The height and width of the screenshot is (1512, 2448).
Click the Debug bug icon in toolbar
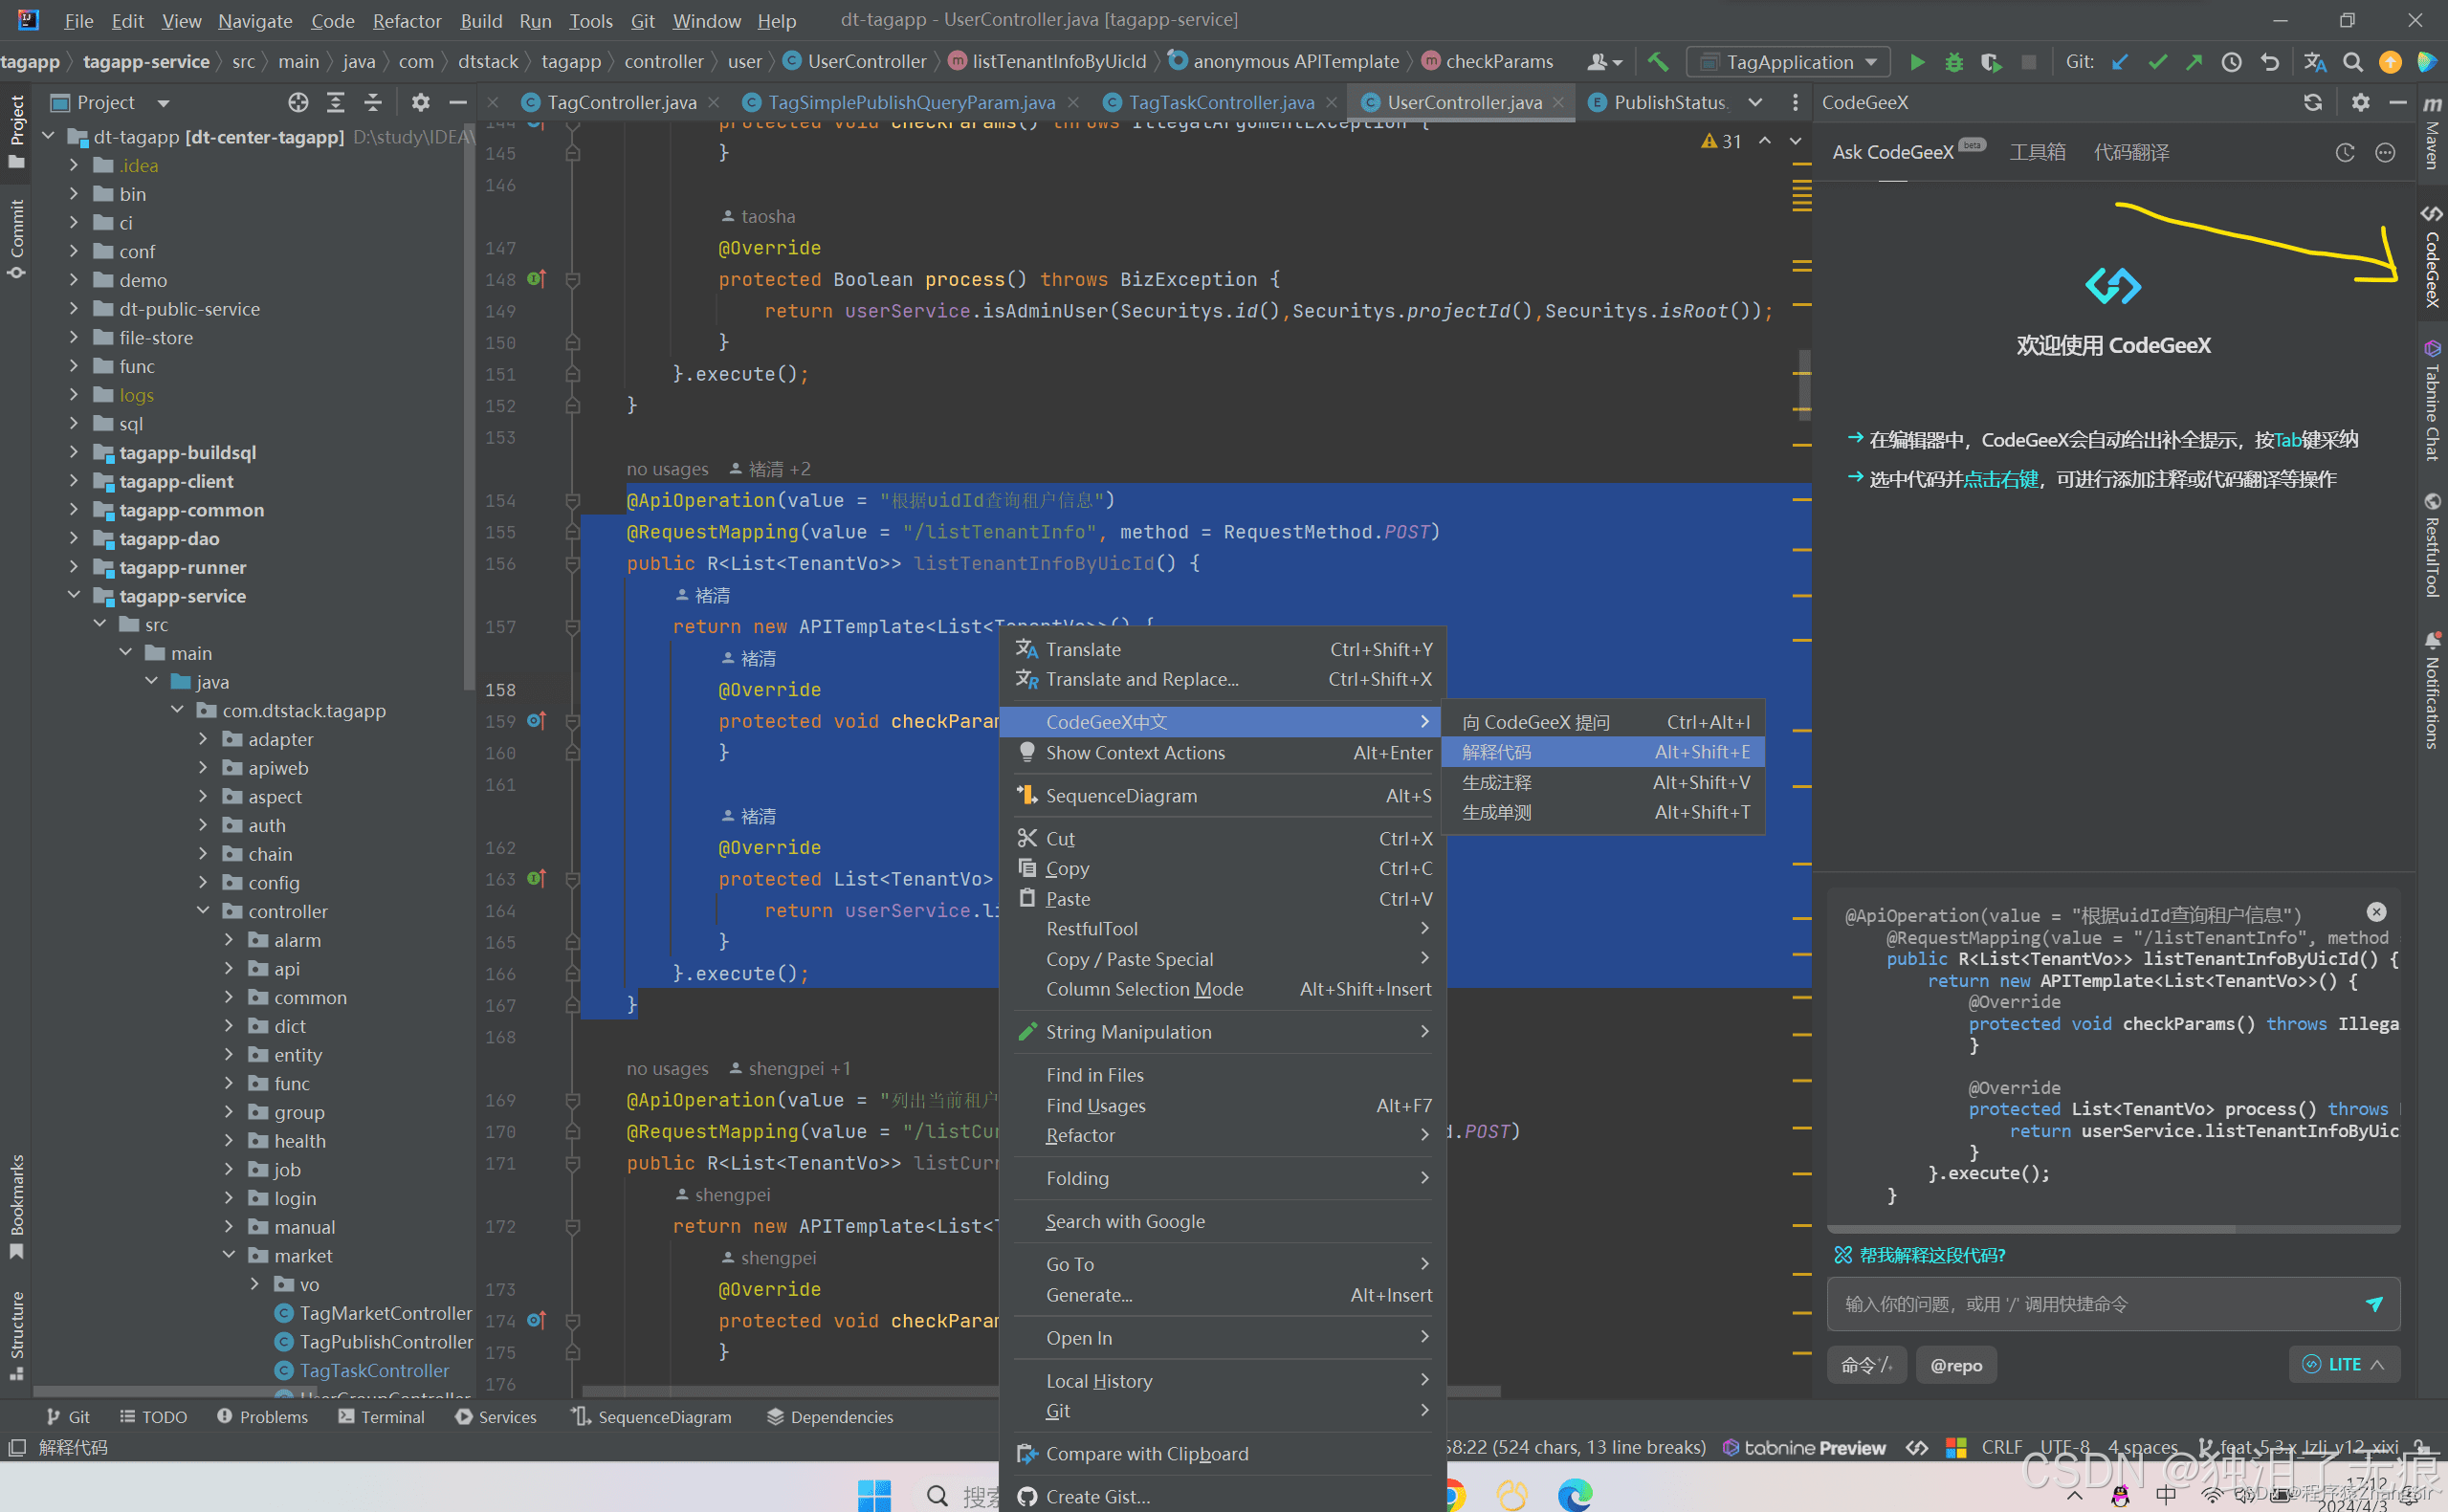coord(1953,62)
